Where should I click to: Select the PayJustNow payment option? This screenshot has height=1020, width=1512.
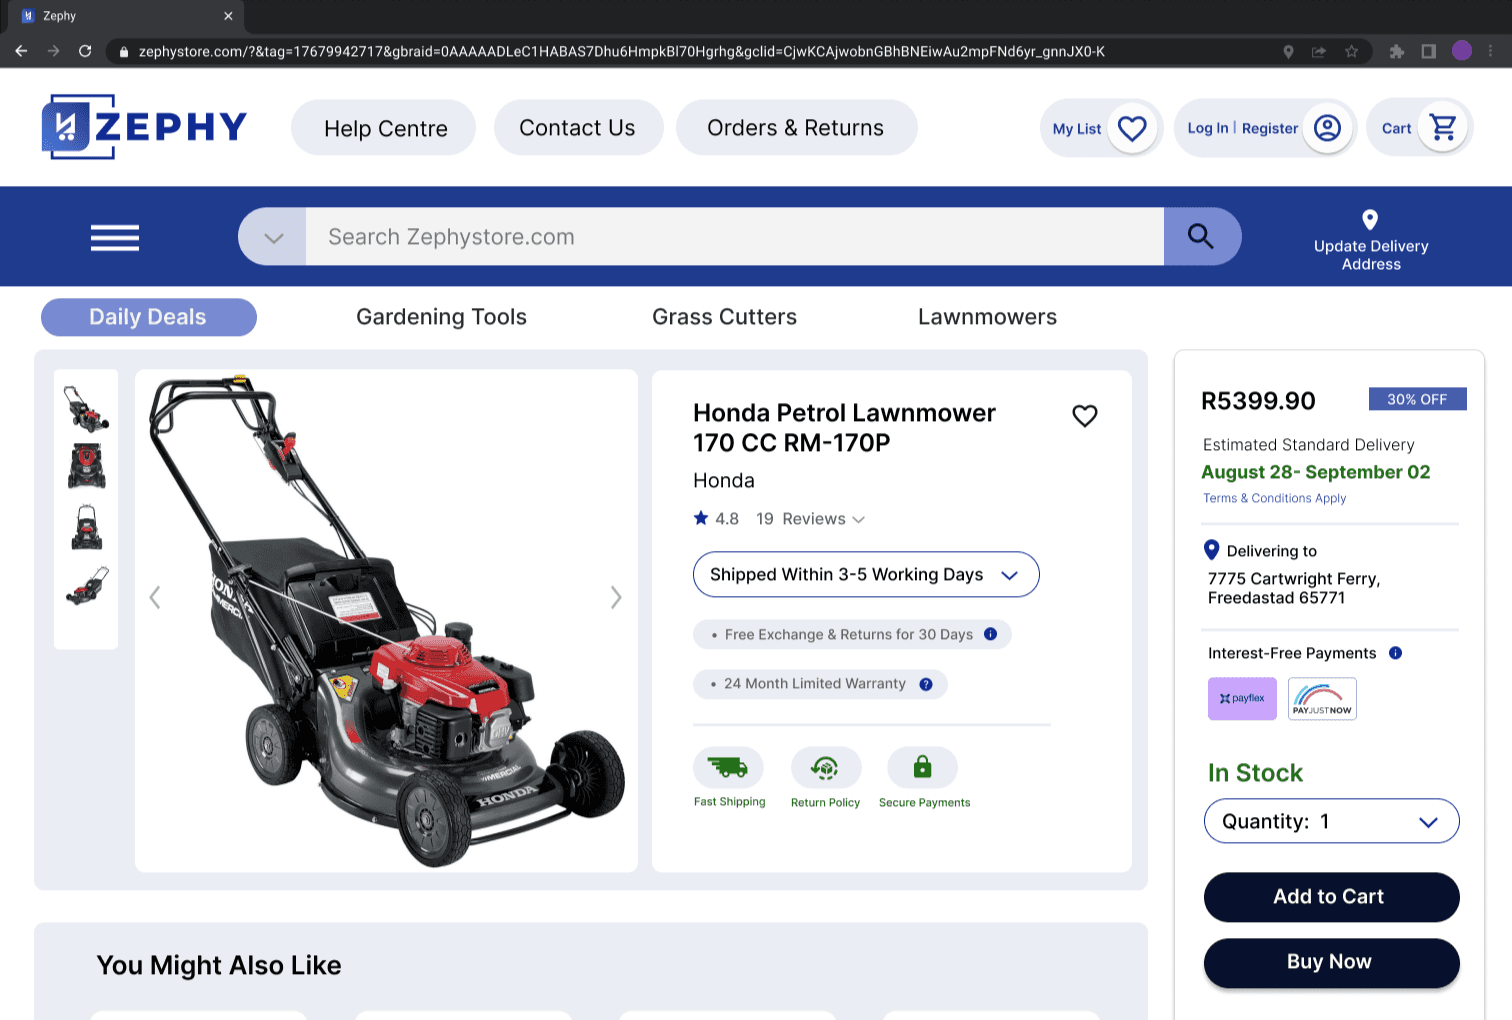point(1322,699)
